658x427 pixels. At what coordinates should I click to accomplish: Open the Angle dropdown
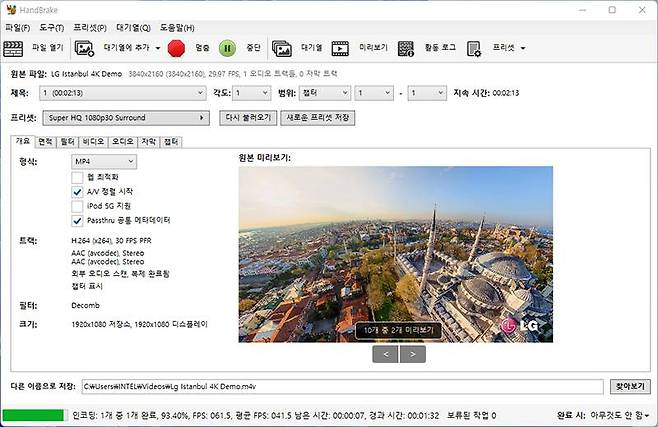coord(252,93)
